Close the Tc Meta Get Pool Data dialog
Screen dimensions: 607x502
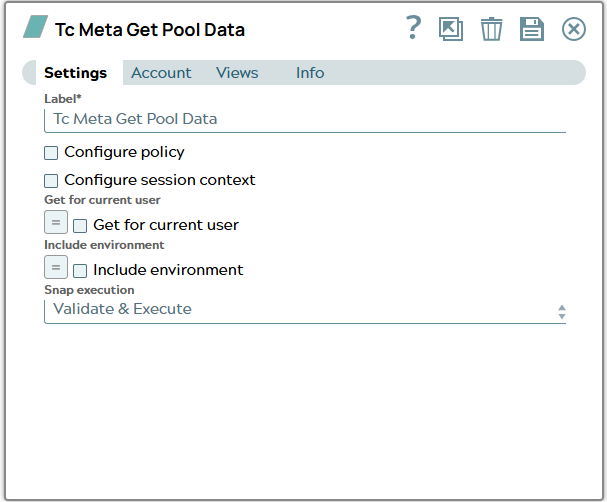click(574, 29)
